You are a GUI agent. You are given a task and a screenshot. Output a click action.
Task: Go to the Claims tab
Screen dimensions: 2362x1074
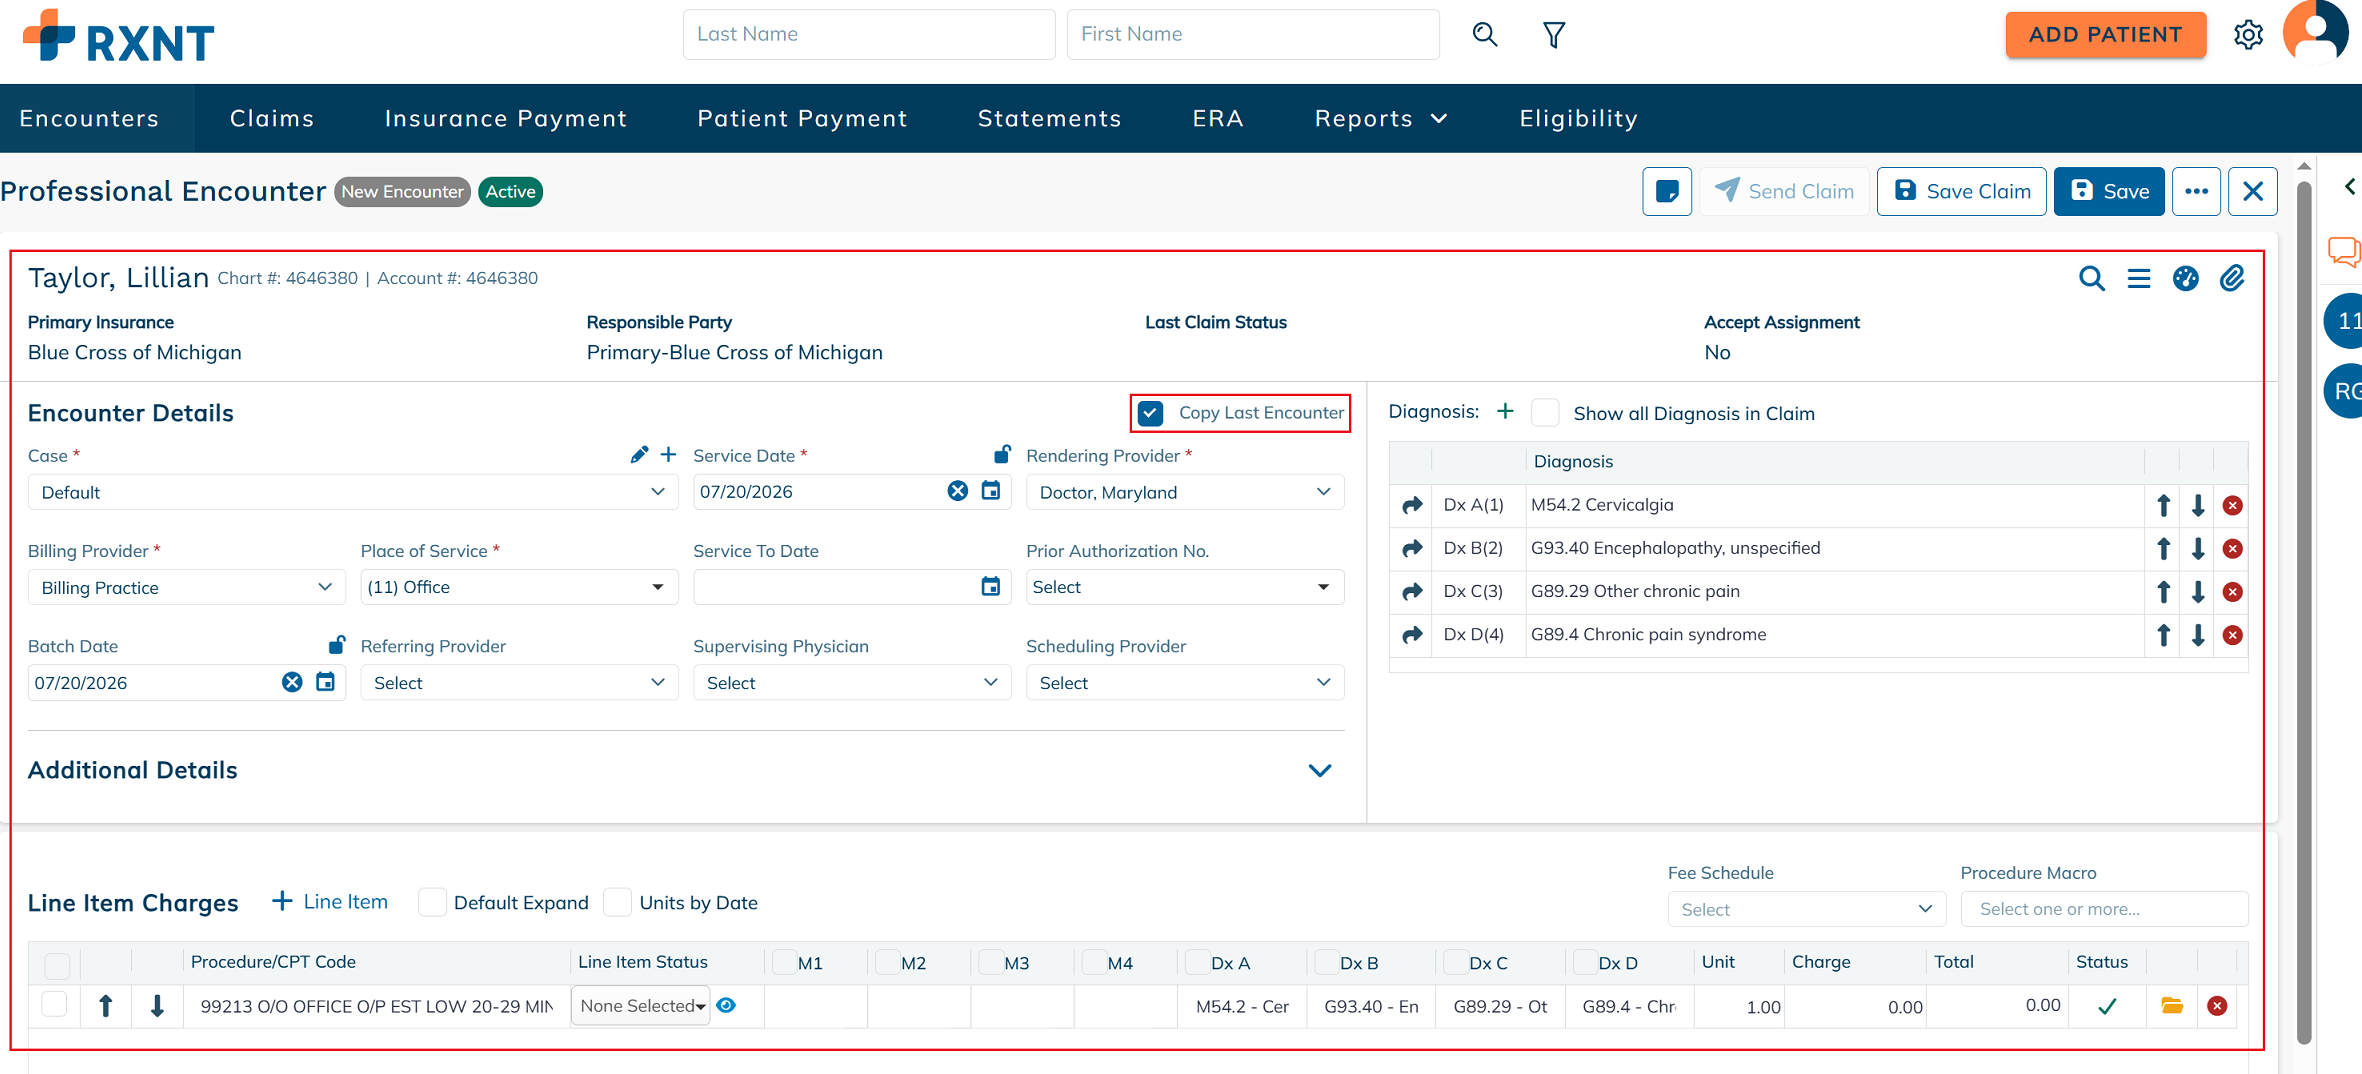click(272, 118)
